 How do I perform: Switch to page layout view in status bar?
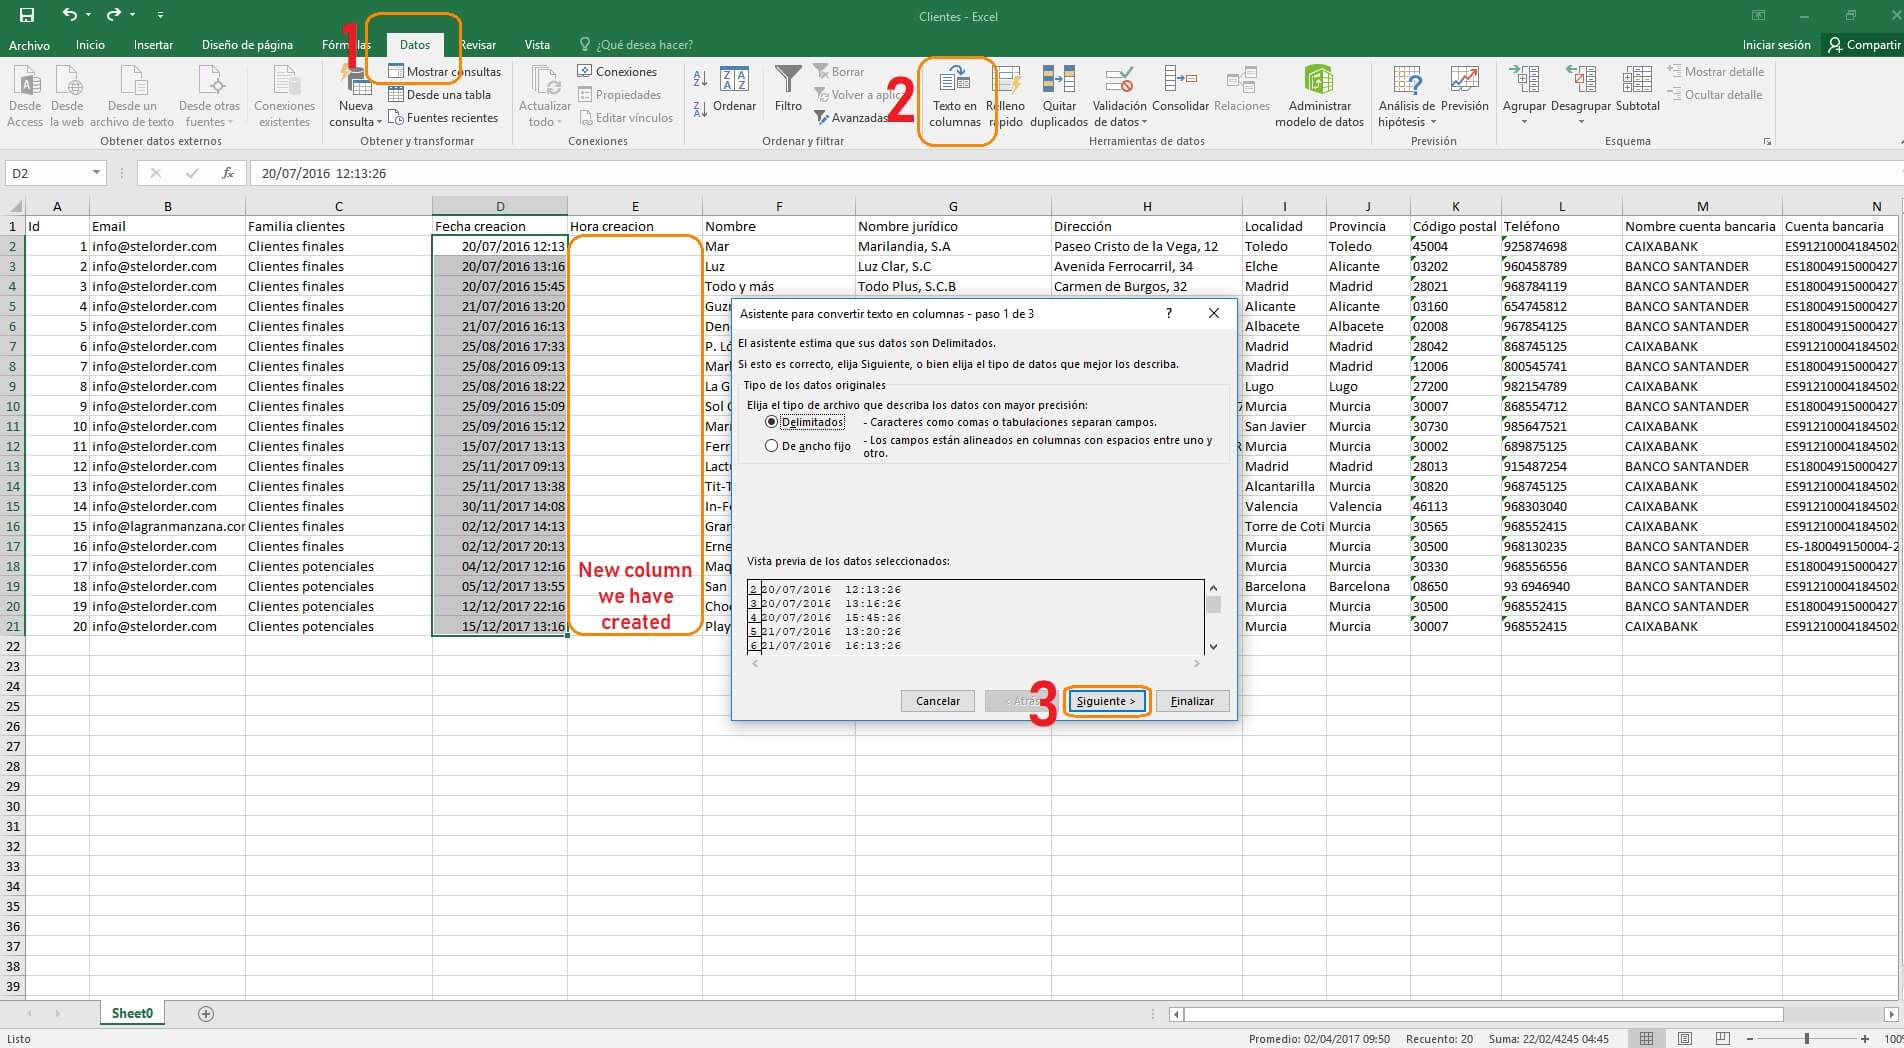1685,1039
